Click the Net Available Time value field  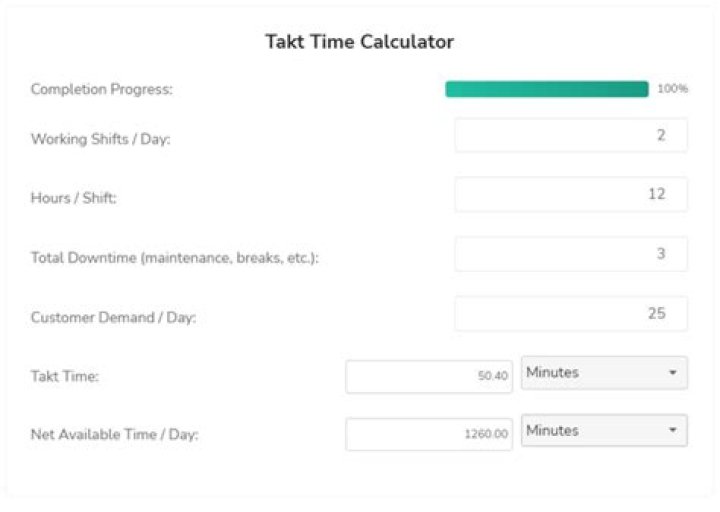coord(429,434)
